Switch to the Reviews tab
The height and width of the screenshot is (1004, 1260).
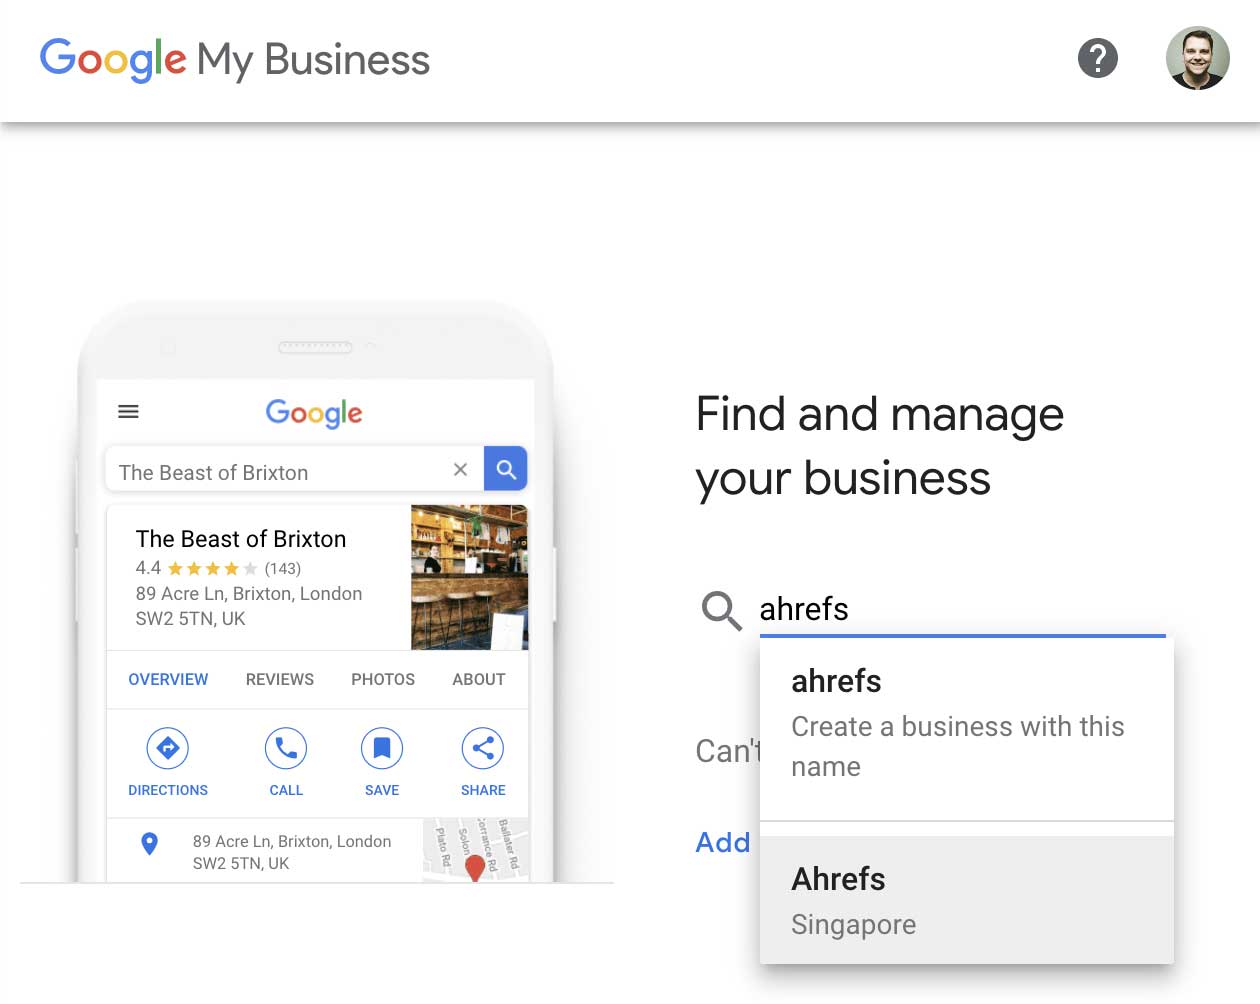tap(280, 679)
